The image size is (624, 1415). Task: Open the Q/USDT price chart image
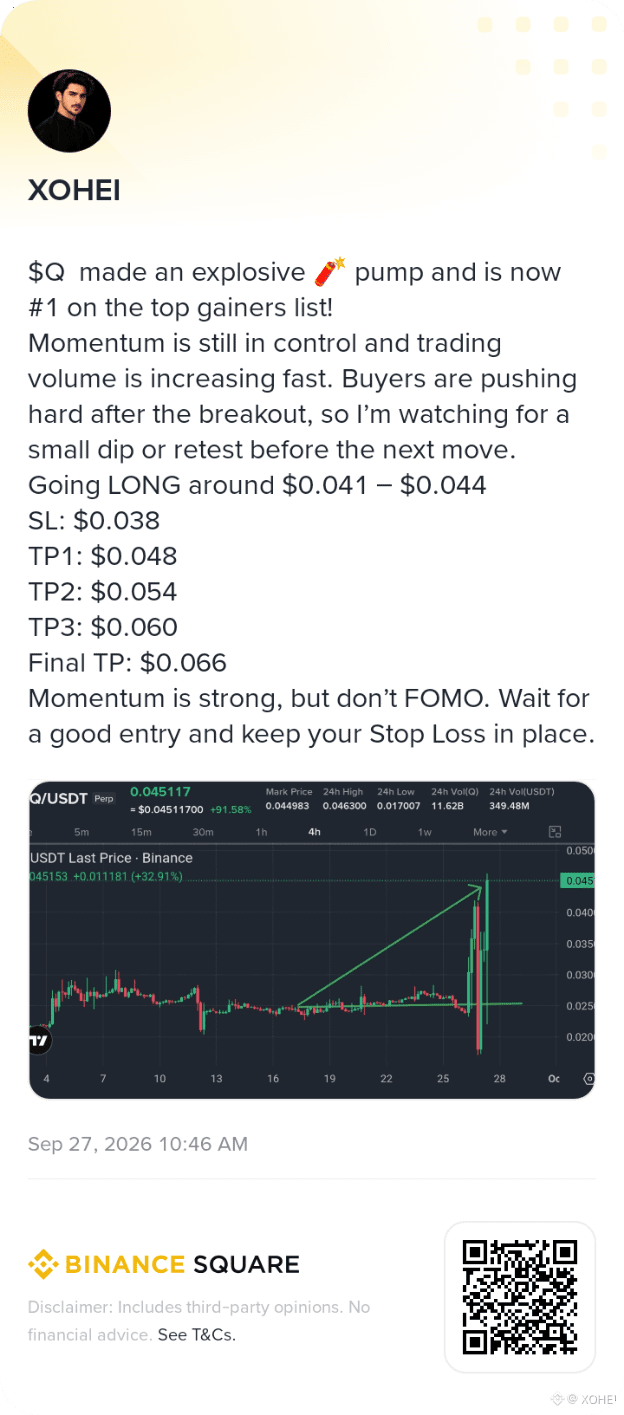pos(311,940)
